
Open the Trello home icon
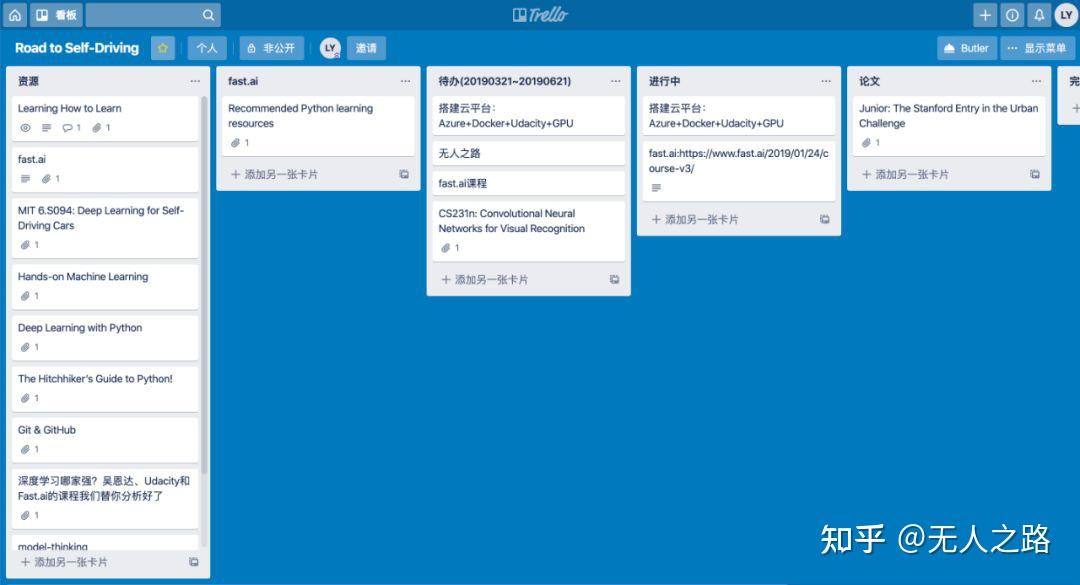14,14
